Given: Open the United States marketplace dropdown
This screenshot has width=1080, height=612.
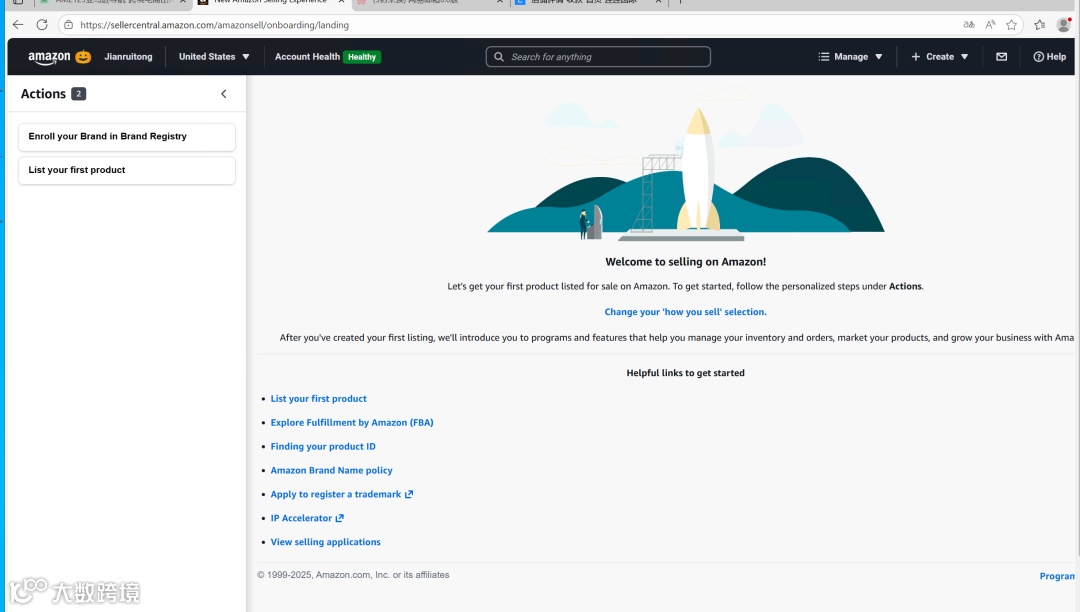Looking at the screenshot, I should (214, 56).
